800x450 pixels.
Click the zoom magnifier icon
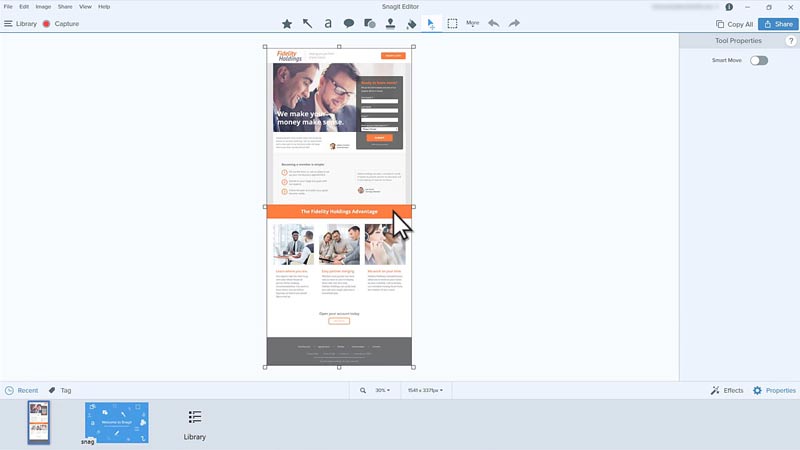click(x=363, y=390)
